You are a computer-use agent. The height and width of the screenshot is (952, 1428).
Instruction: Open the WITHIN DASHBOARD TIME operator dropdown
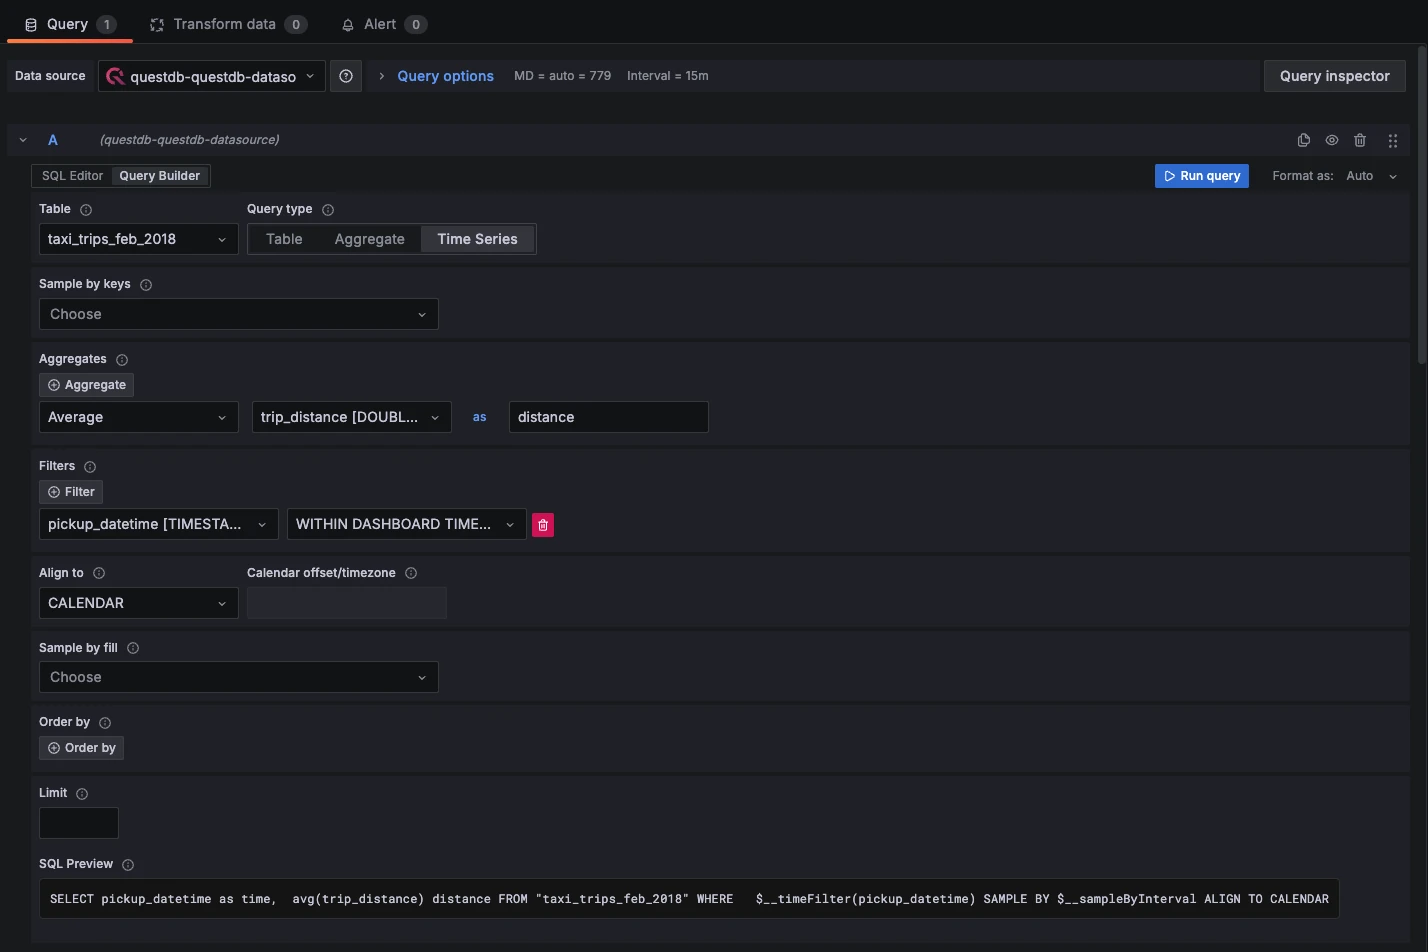pos(407,524)
